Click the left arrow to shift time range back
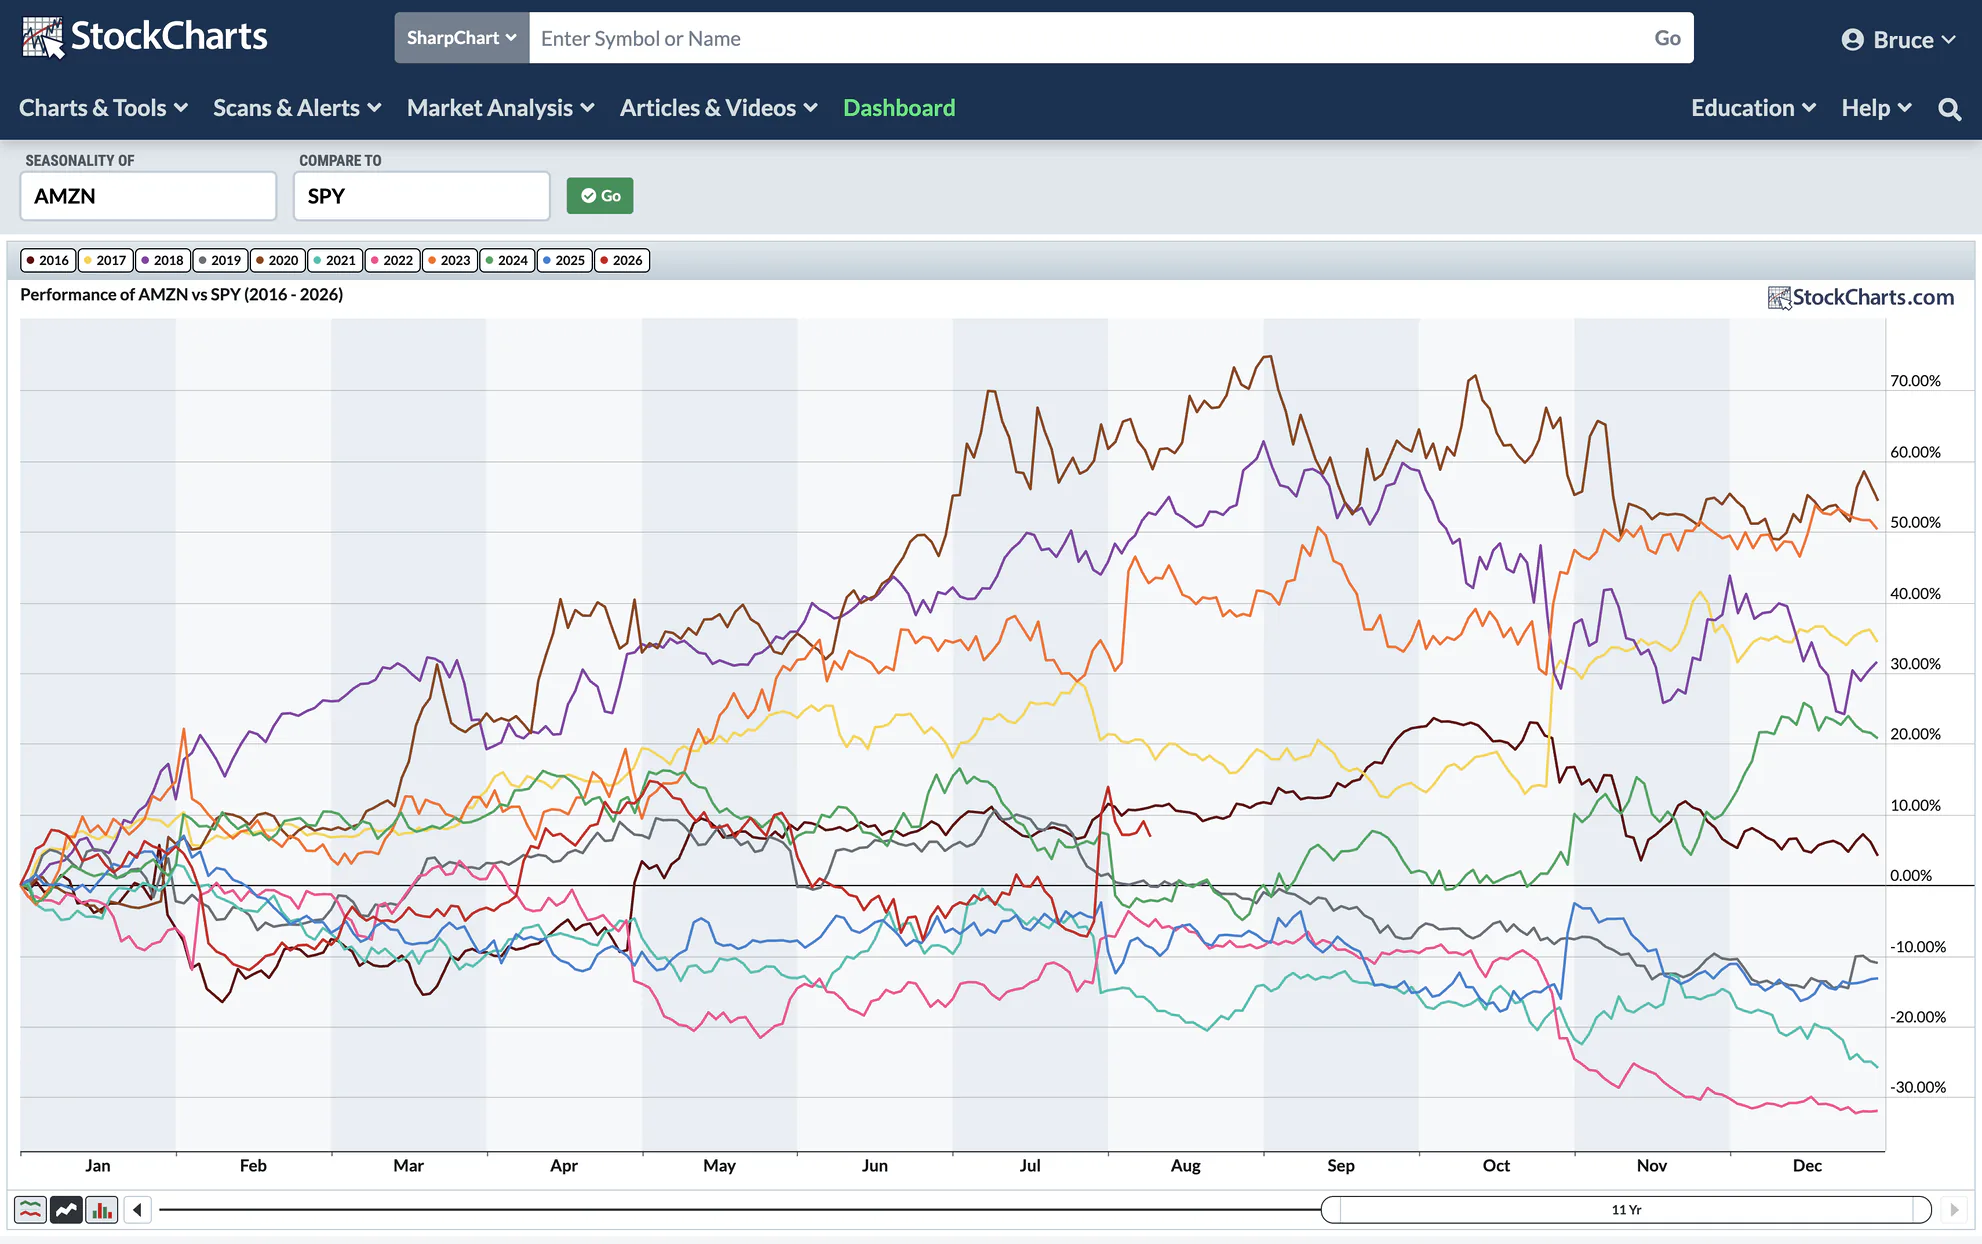Image resolution: width=1982 pixels, height=1244 pixels. (137, 1210)
